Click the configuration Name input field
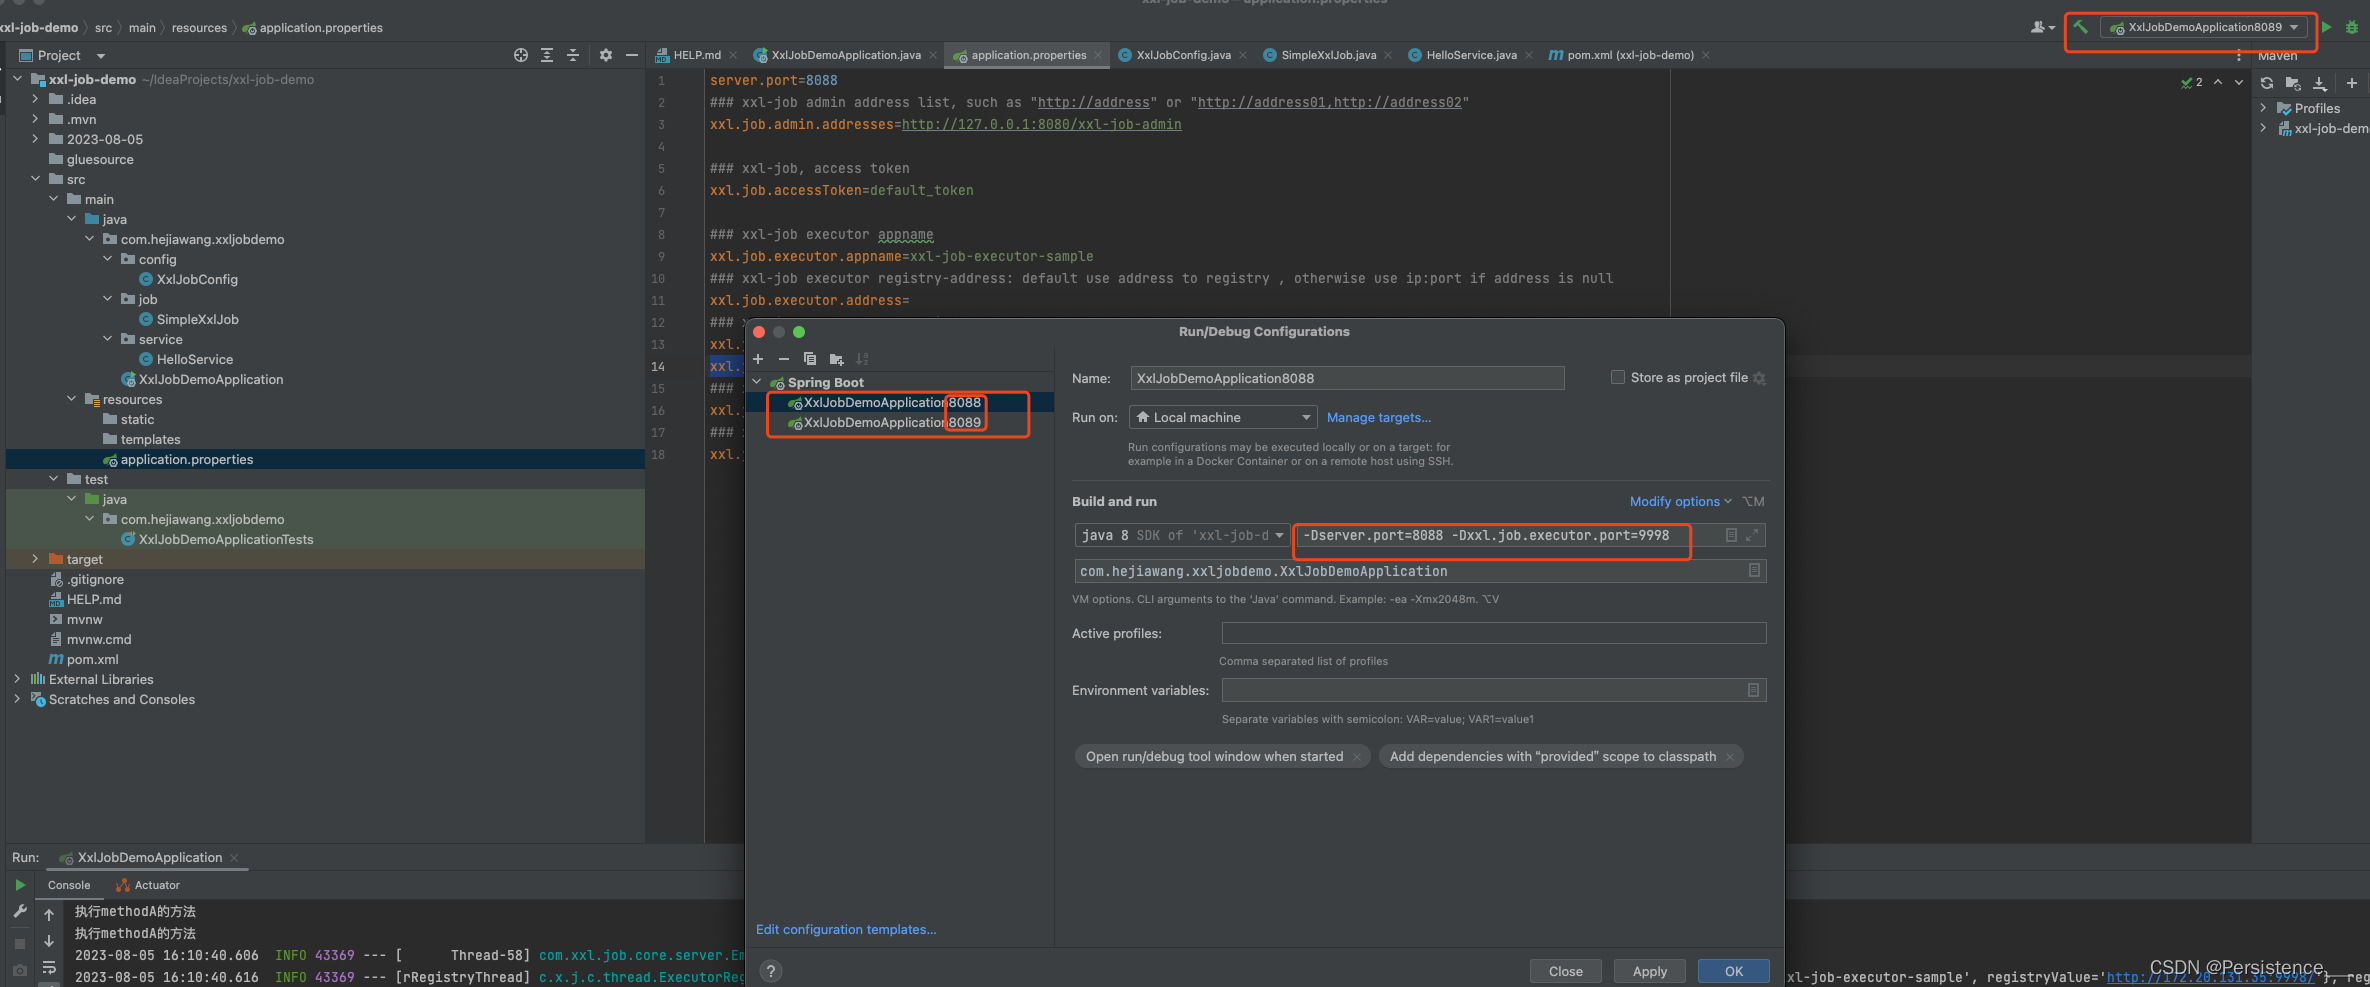Image resolution: width=2370 pixels, height=987 pixels. pyautogui.click(x=1347, y=378)
